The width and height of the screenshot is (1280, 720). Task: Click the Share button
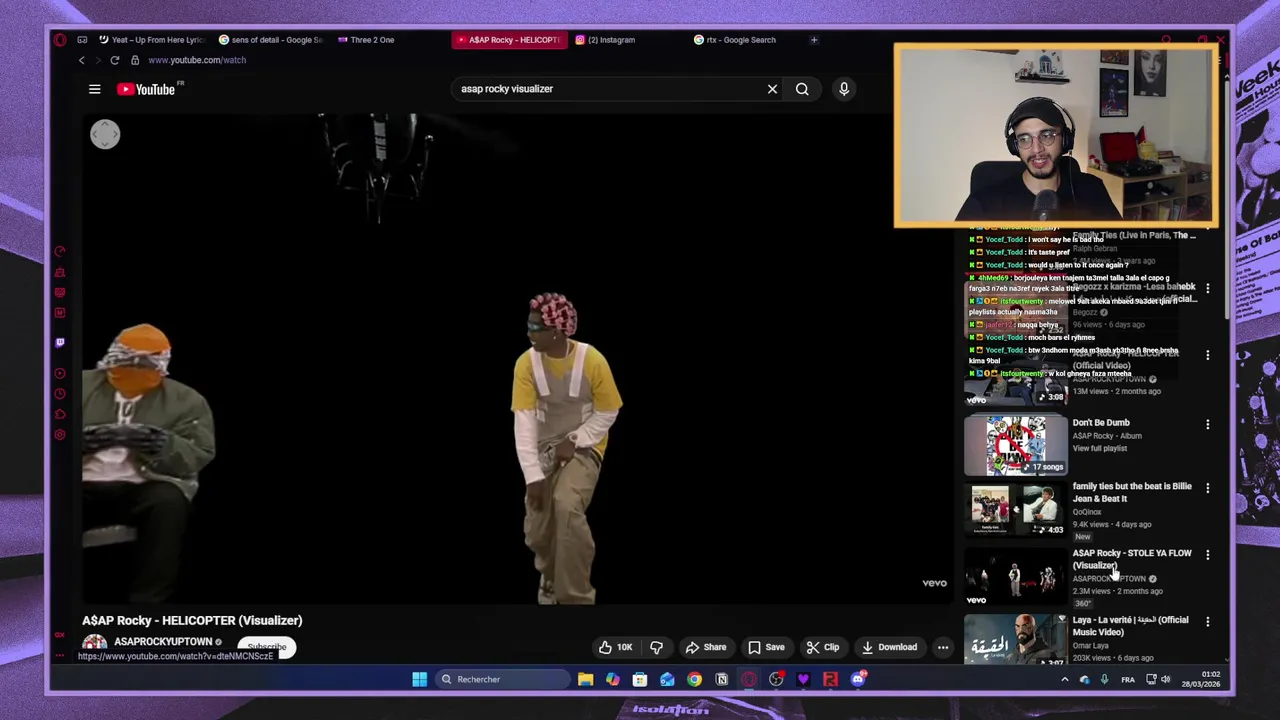tap(705, 647)
